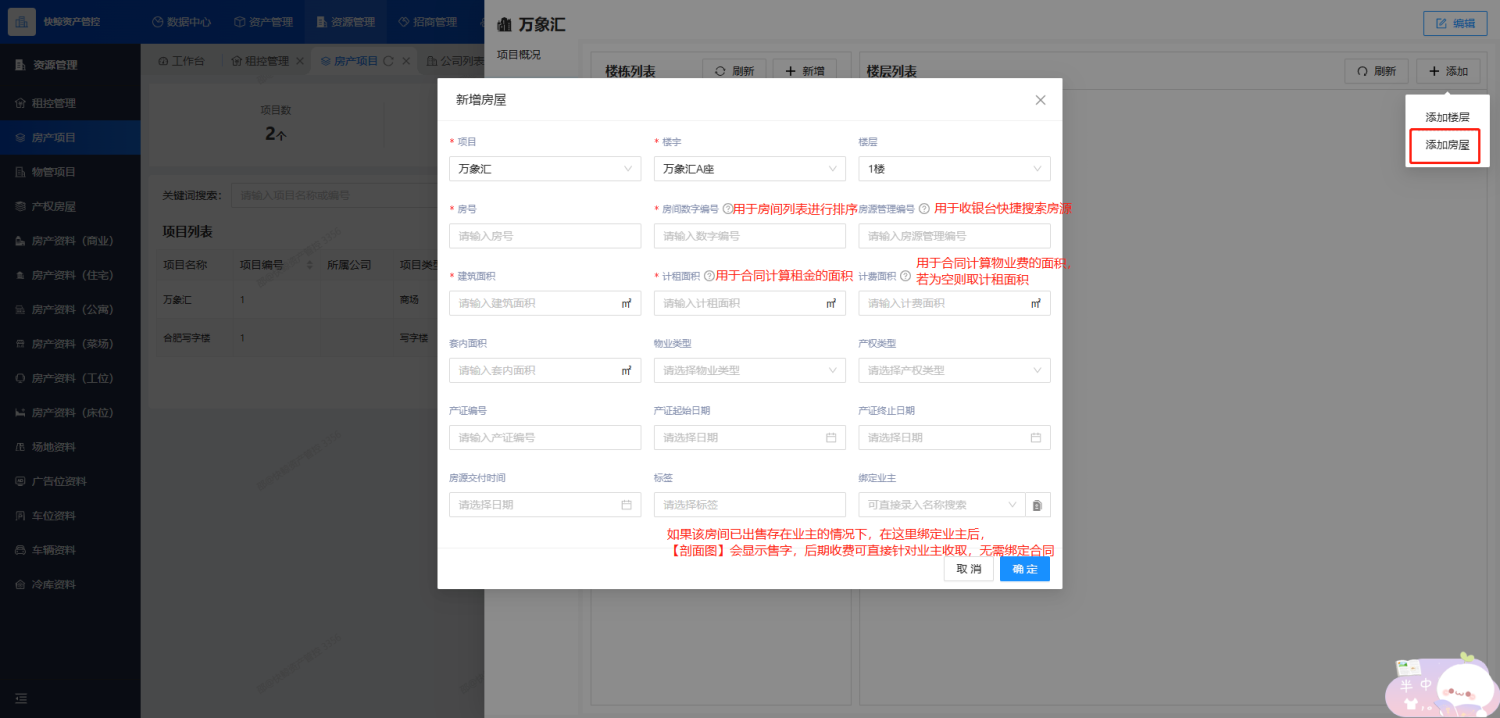Open the 产权类型 dropdown

pos(954,370)
